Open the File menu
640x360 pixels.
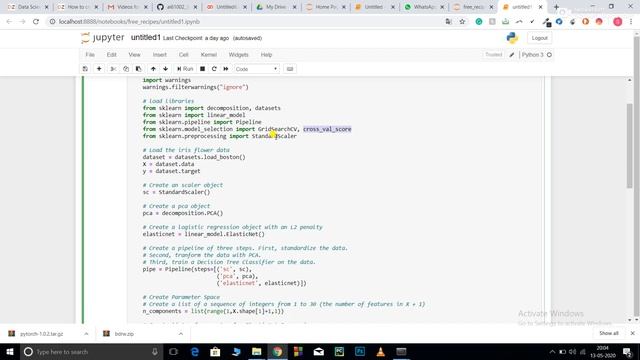(90, 55)
